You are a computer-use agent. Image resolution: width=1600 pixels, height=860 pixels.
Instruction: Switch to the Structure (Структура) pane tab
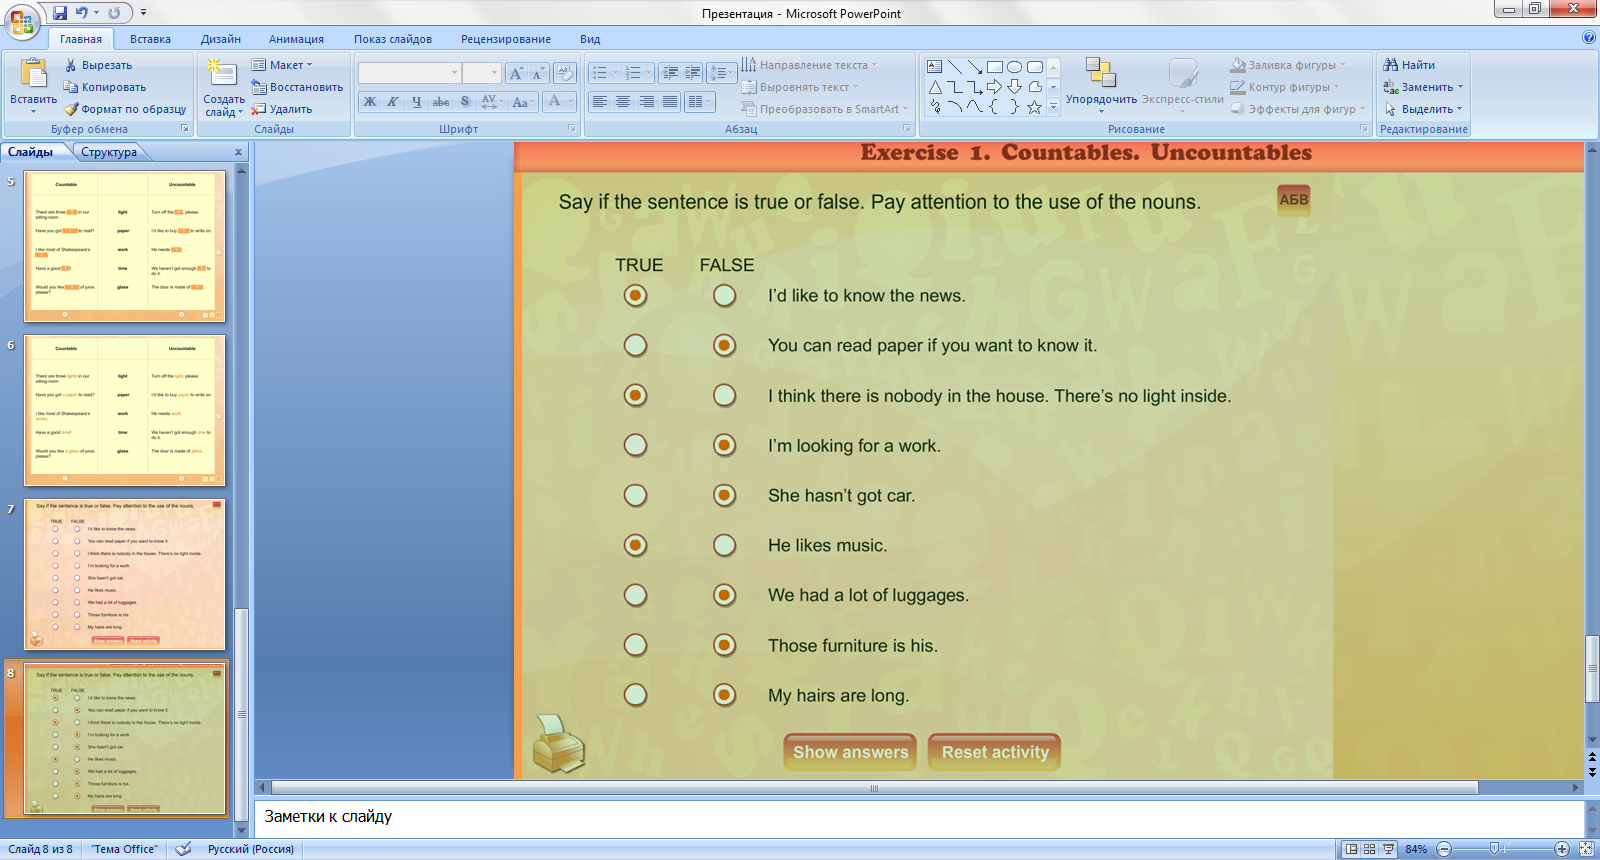point(109,152)
